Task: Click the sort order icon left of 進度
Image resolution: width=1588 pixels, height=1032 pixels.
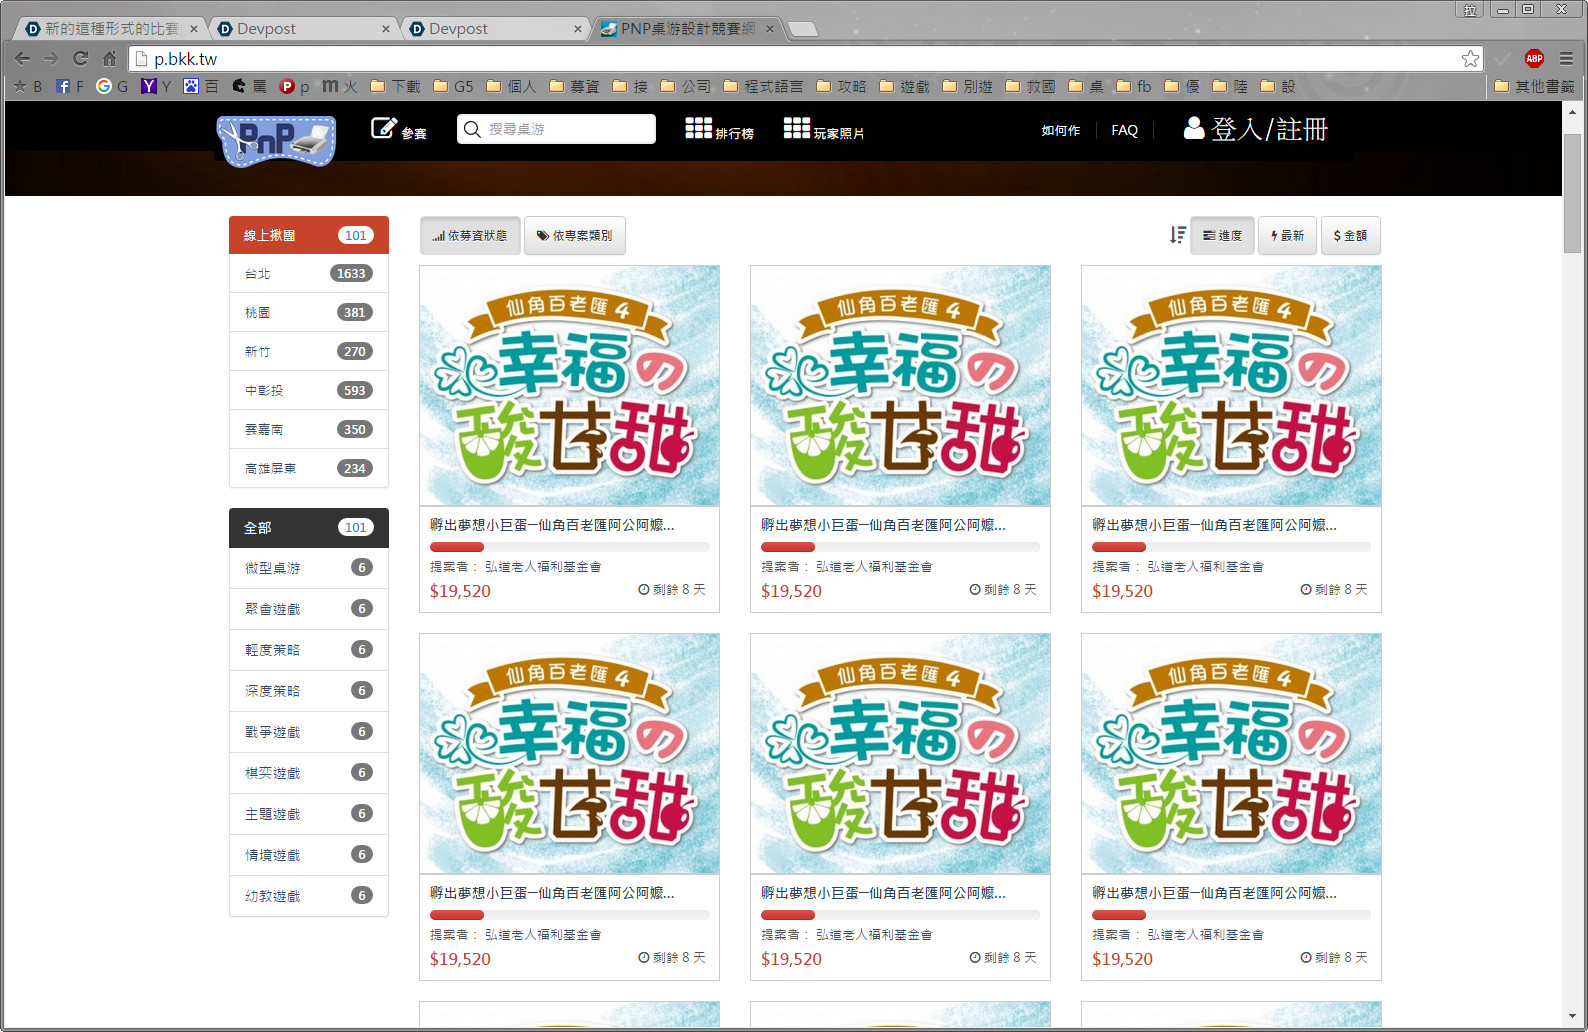Action: click(1177, 235)
